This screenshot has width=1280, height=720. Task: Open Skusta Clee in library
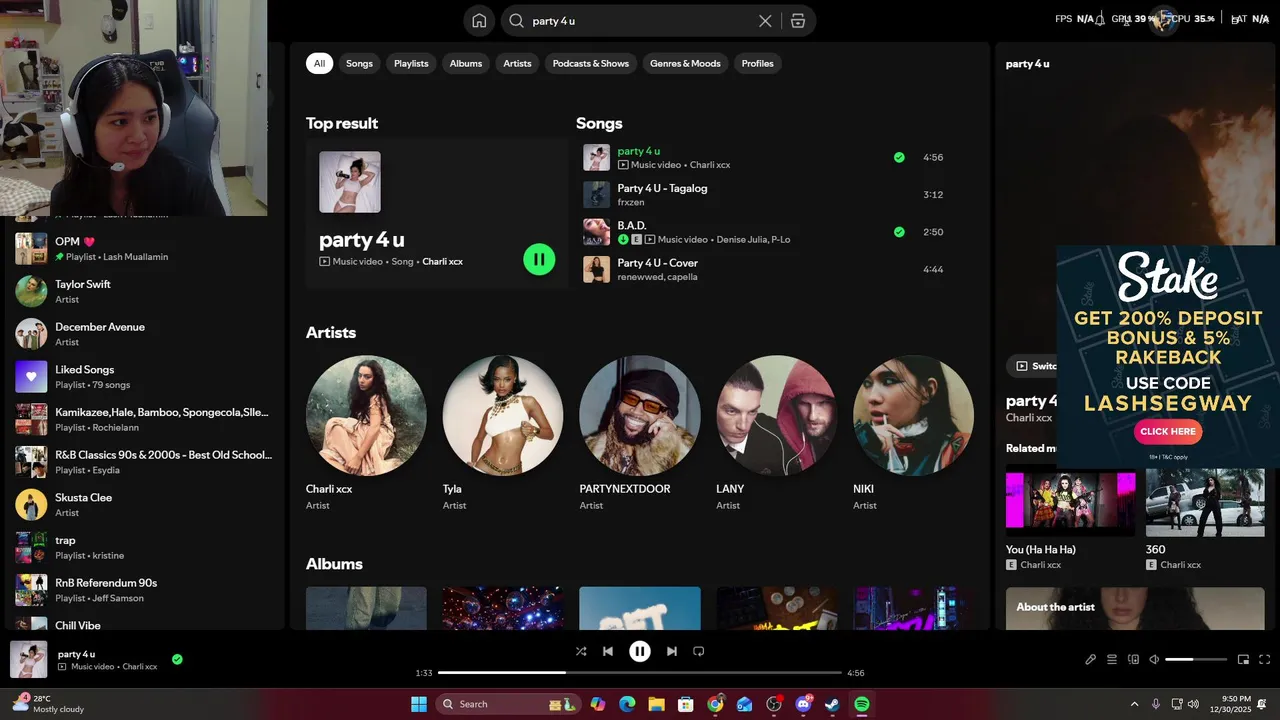pyautogui.click(x=144, y=504)
